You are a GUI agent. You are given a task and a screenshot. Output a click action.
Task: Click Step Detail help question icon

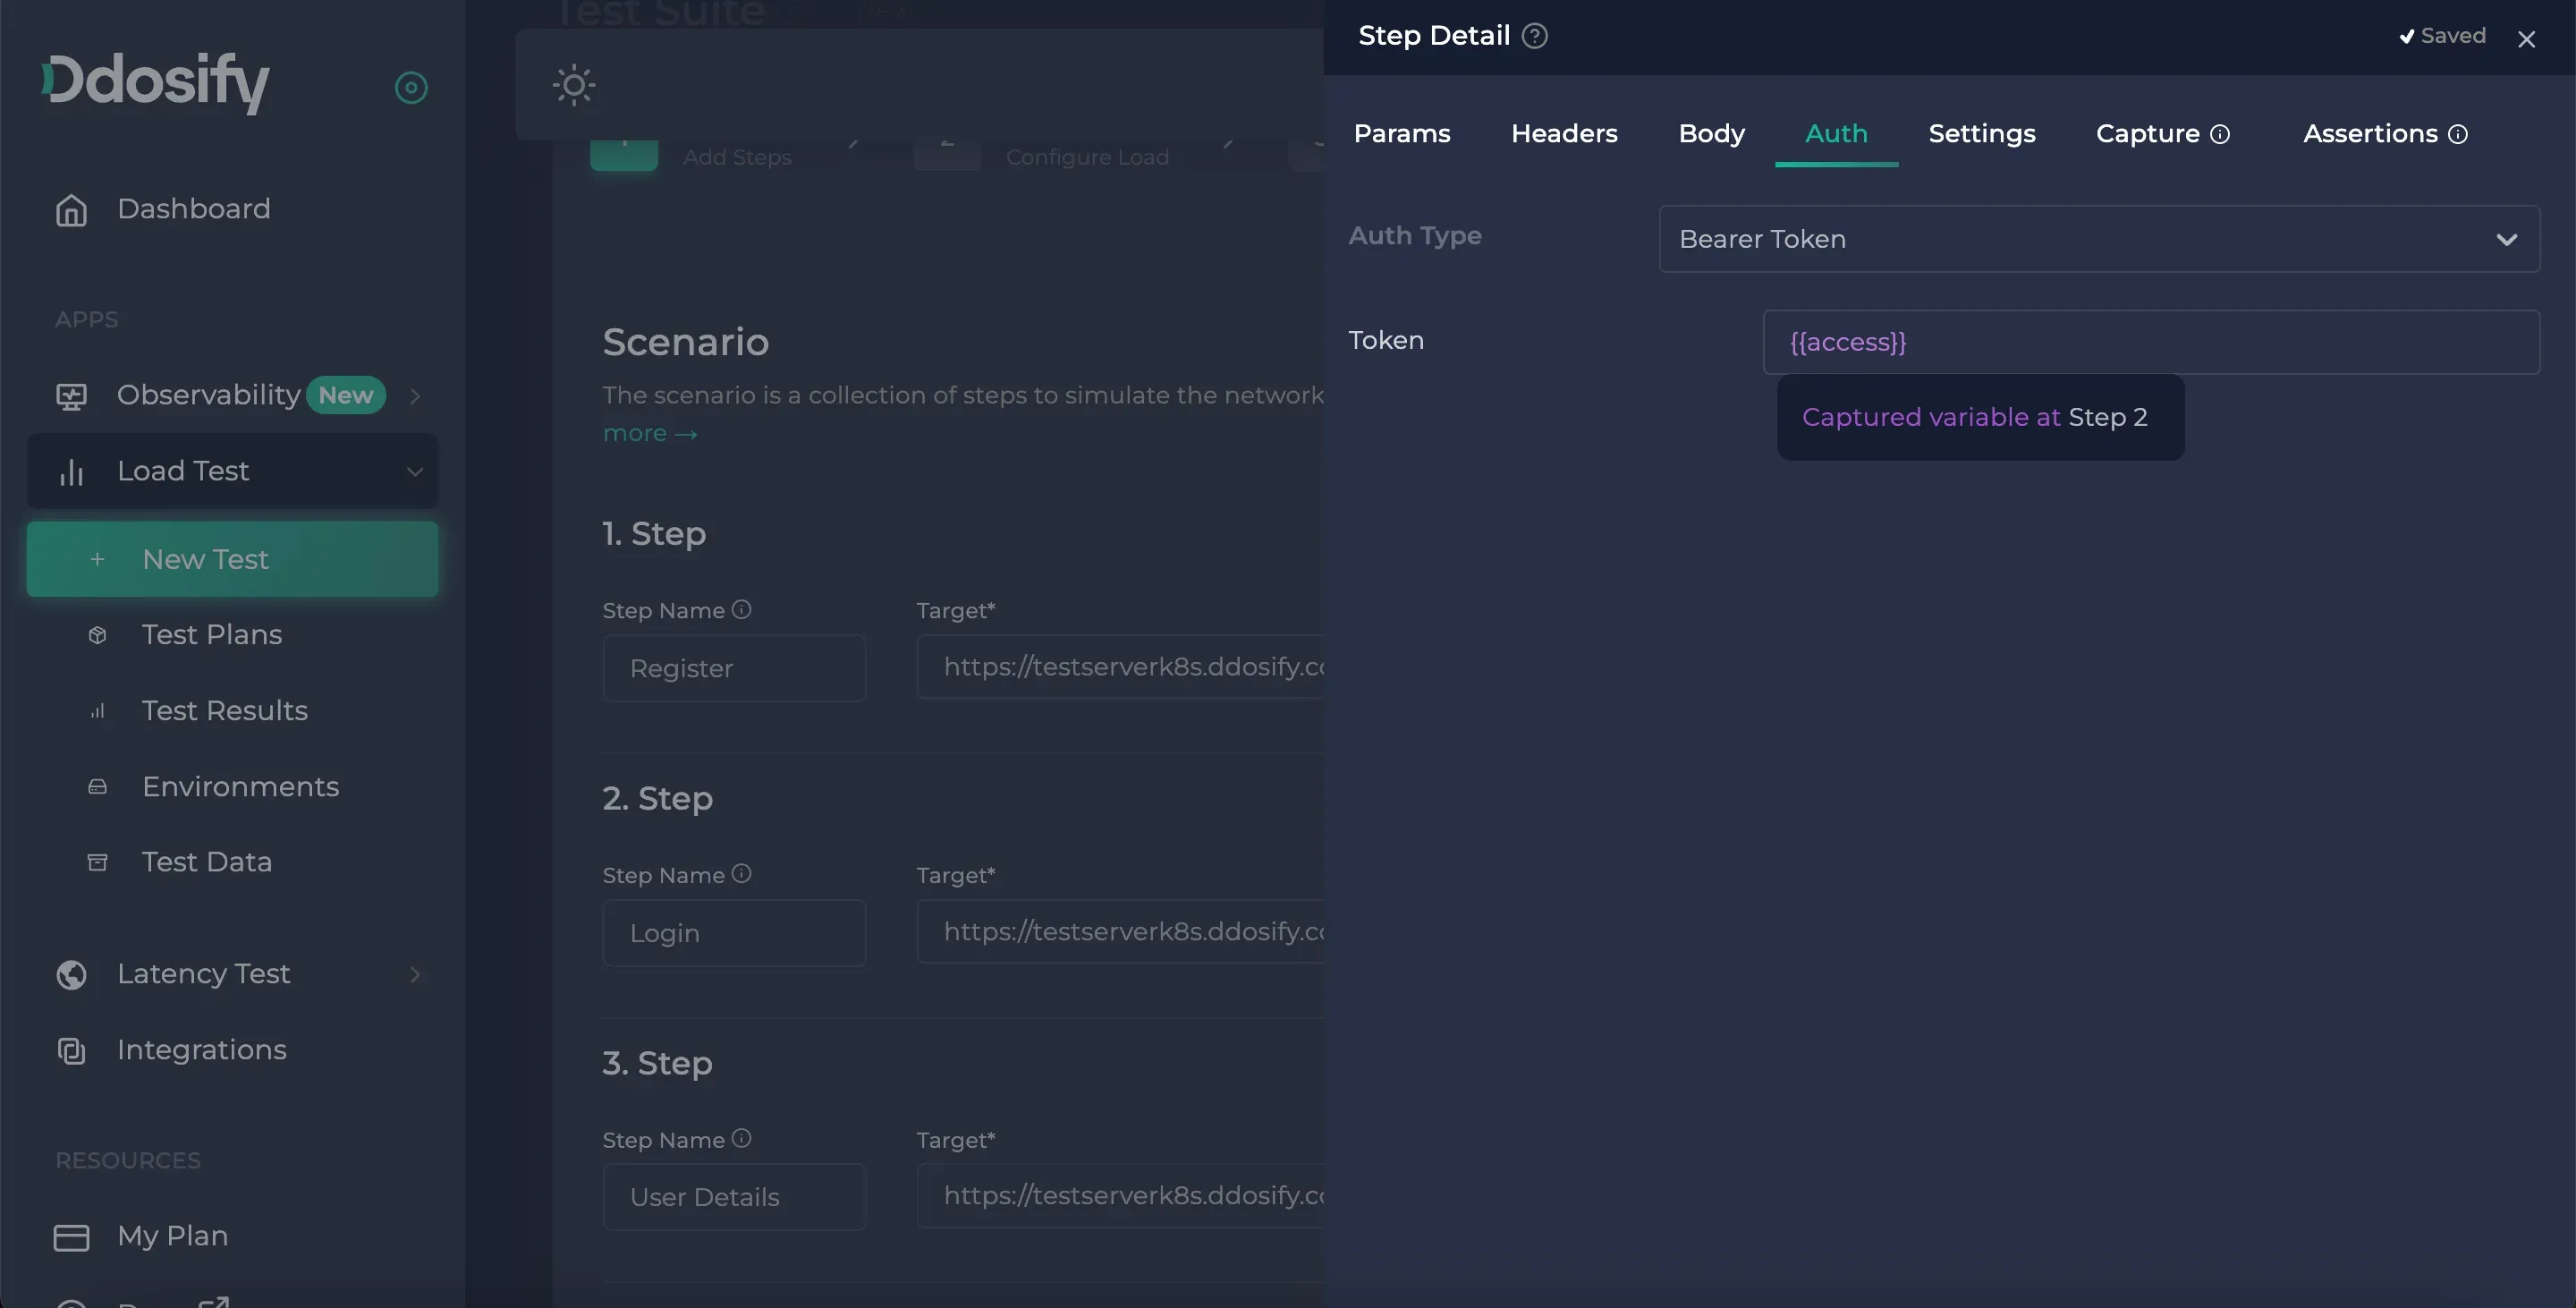tap(1534, 36)
